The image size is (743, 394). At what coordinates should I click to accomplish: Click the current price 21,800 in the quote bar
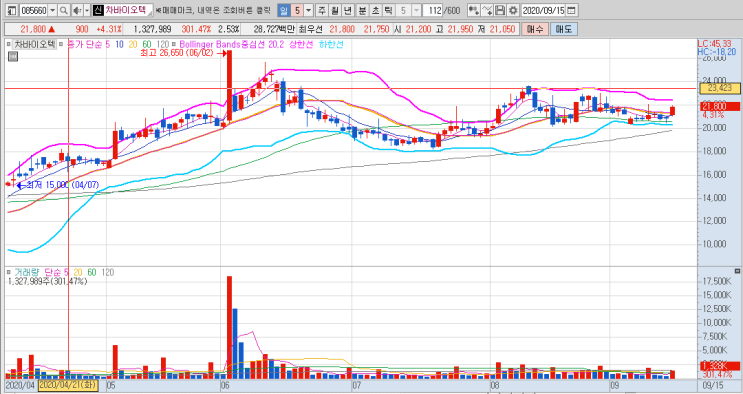(x=33, y=29)
